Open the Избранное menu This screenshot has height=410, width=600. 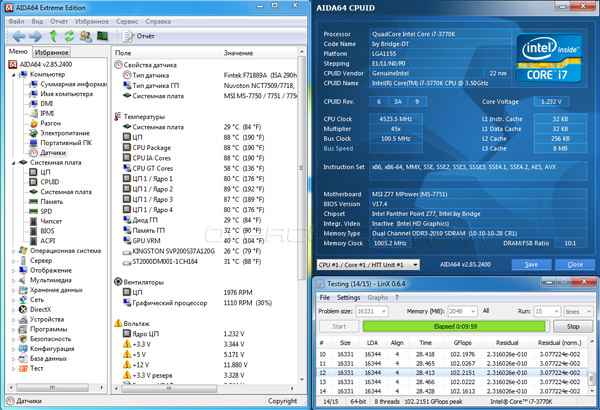[92, 21]
